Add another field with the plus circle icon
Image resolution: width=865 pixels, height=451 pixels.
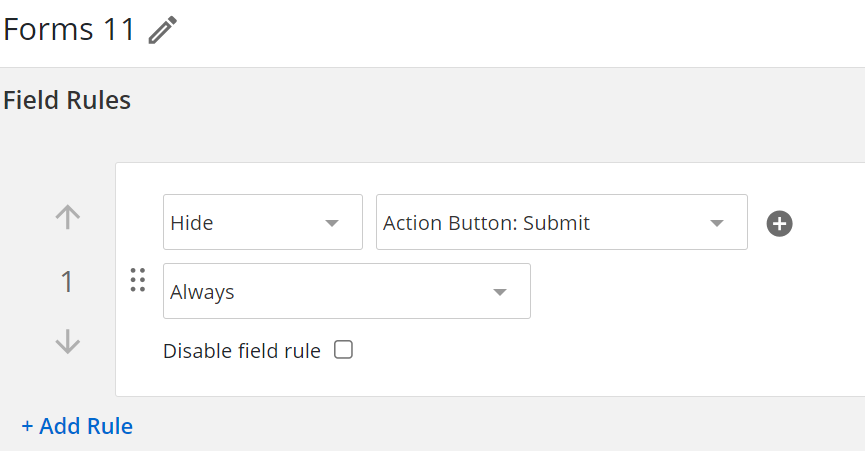(779, 223)
